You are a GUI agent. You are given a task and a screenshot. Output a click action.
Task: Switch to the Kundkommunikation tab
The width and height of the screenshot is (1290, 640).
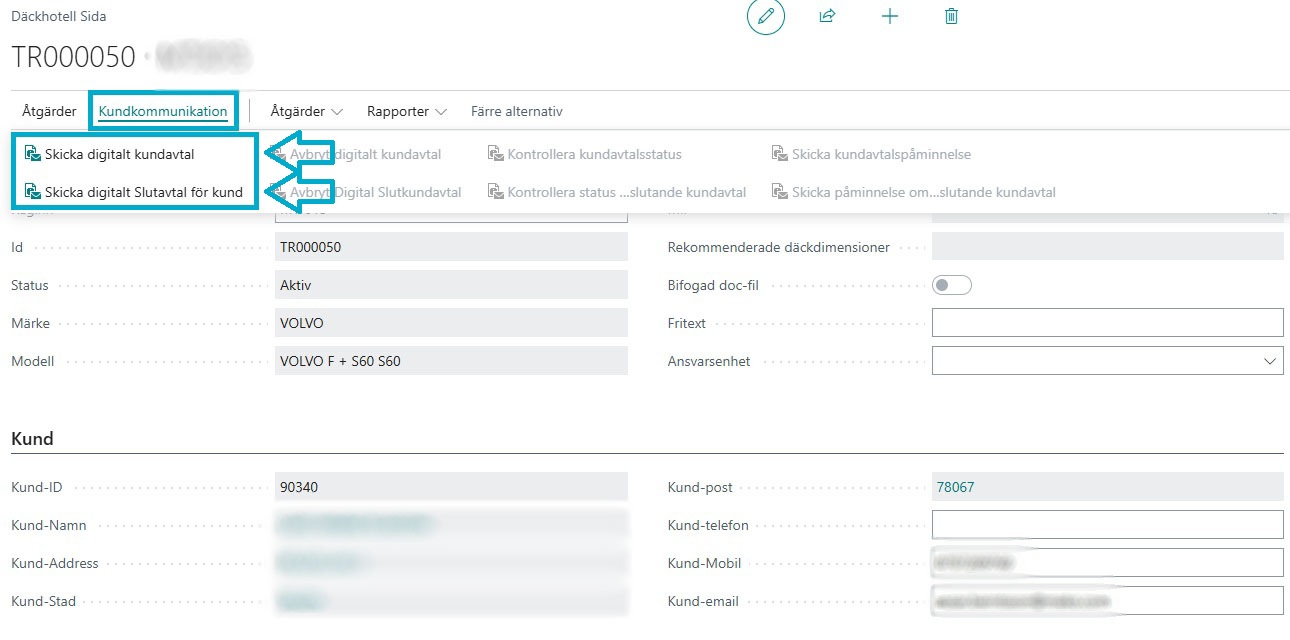163,111
